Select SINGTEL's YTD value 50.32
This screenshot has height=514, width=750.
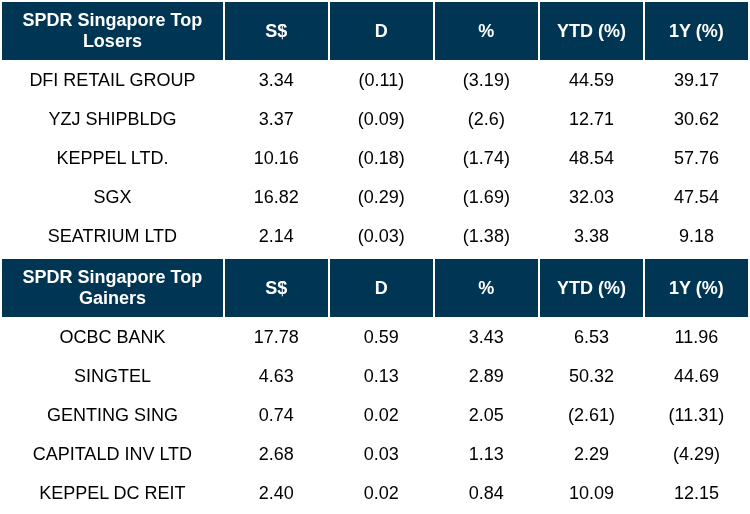(x=591, y=376)
